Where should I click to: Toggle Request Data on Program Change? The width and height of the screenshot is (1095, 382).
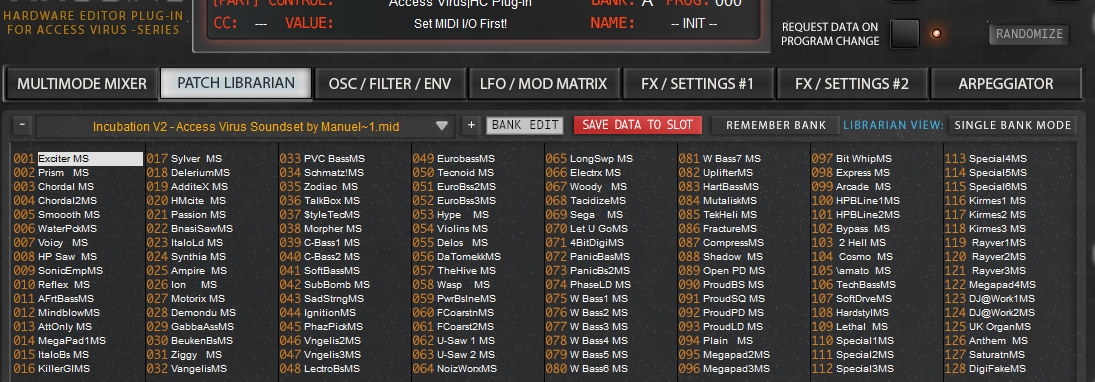904,34
